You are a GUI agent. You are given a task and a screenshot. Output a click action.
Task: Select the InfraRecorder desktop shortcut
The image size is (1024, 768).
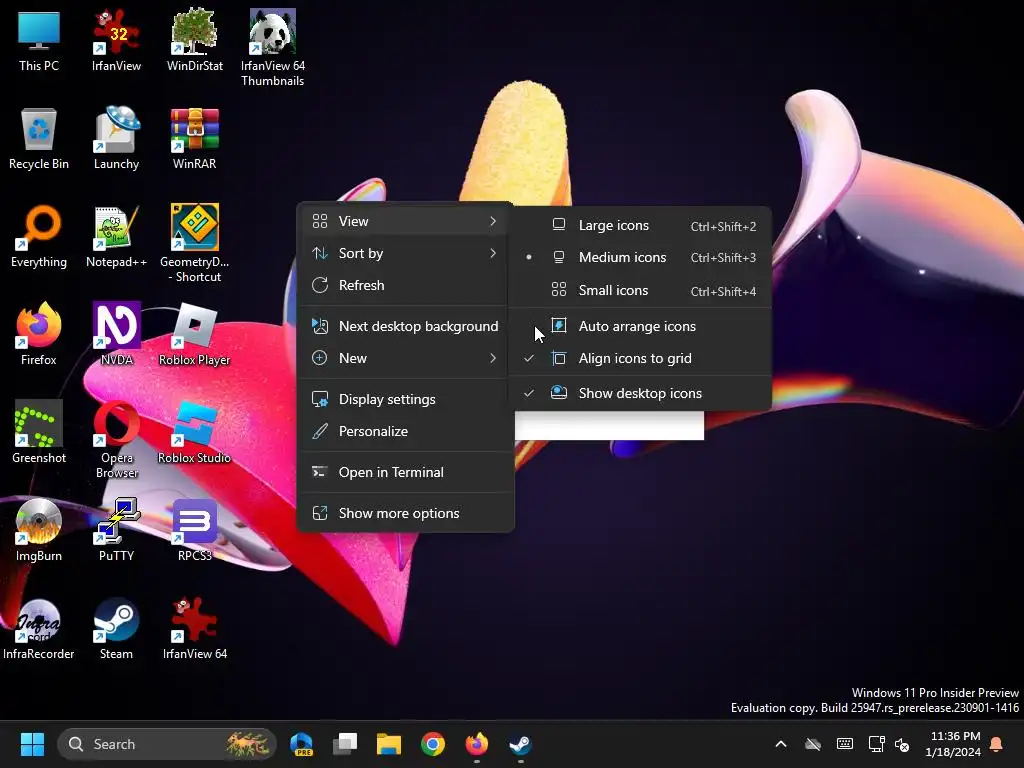39,628
